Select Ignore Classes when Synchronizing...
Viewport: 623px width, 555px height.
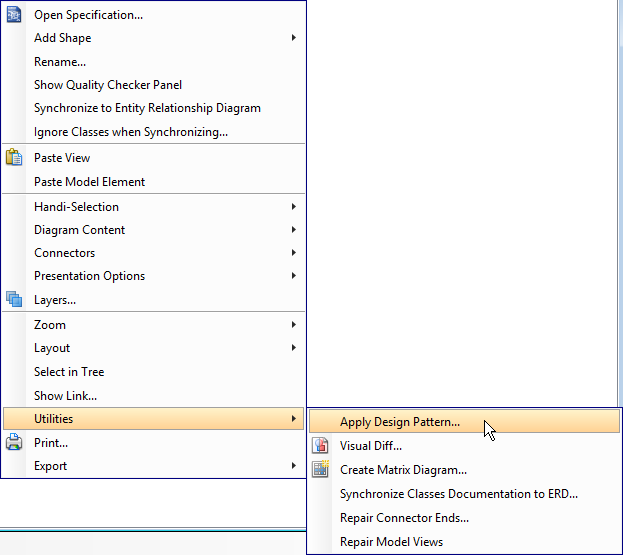tap(153, 131)
